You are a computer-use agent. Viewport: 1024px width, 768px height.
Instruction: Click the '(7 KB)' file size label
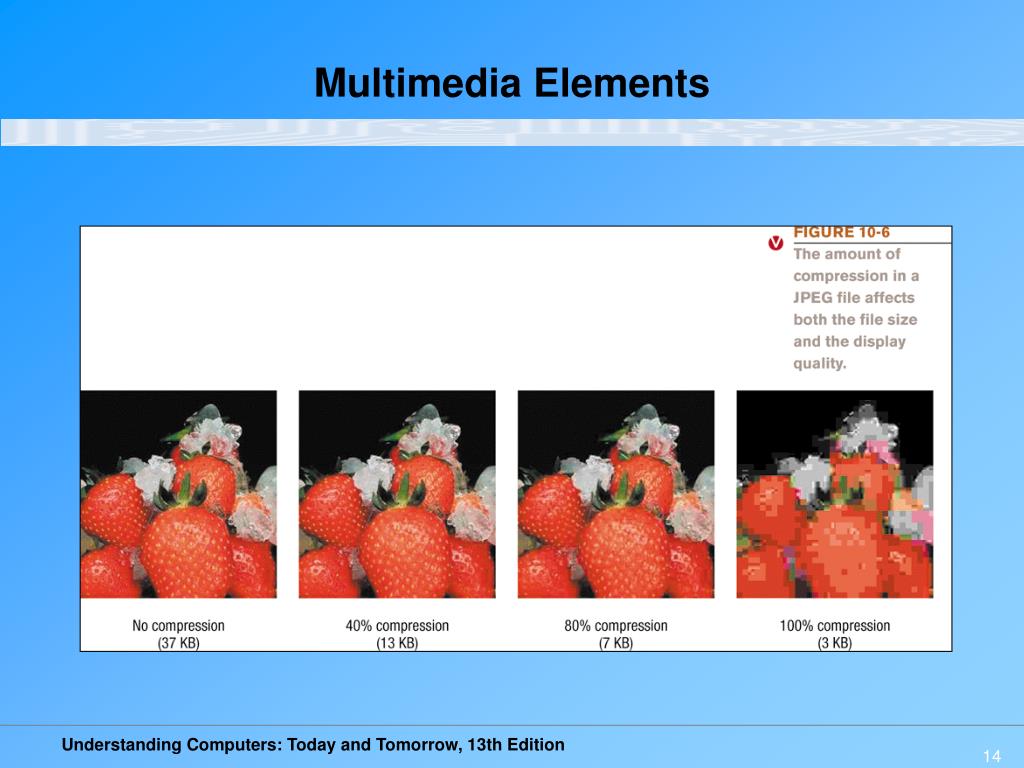[x=616, y=643]
